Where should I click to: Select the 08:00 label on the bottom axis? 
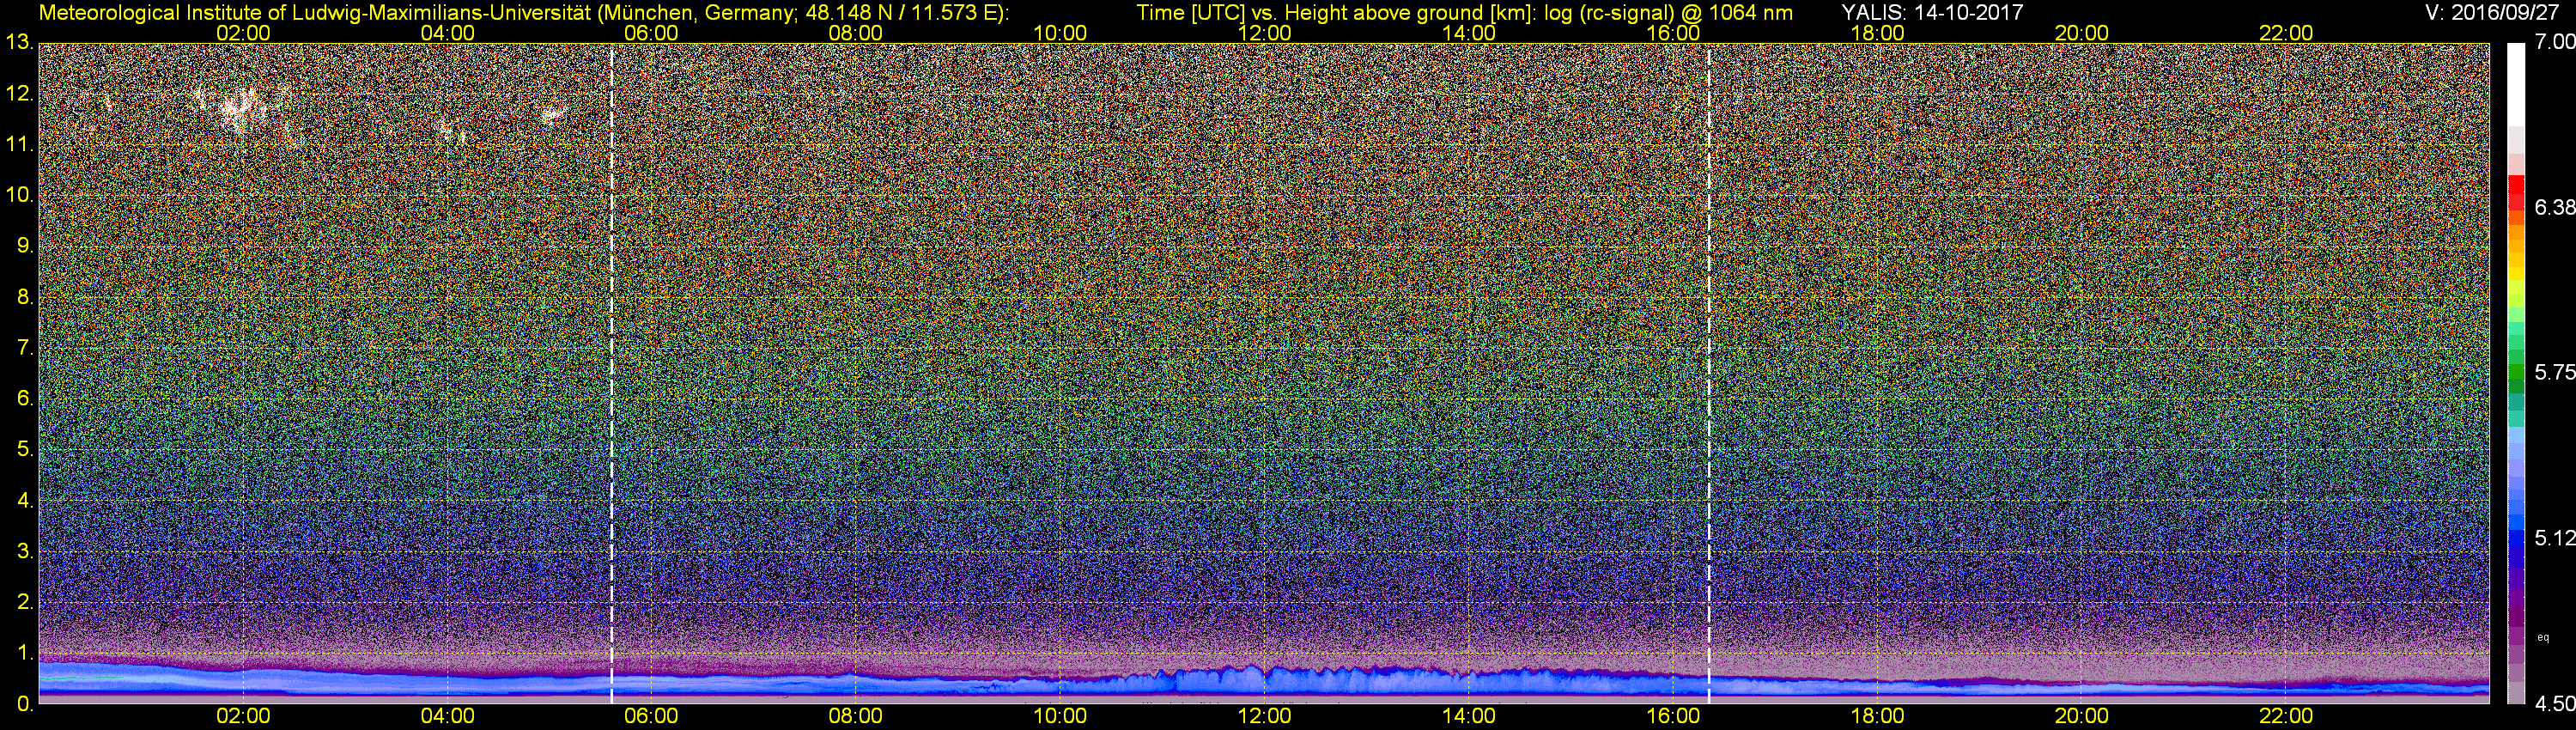(855, 717)
